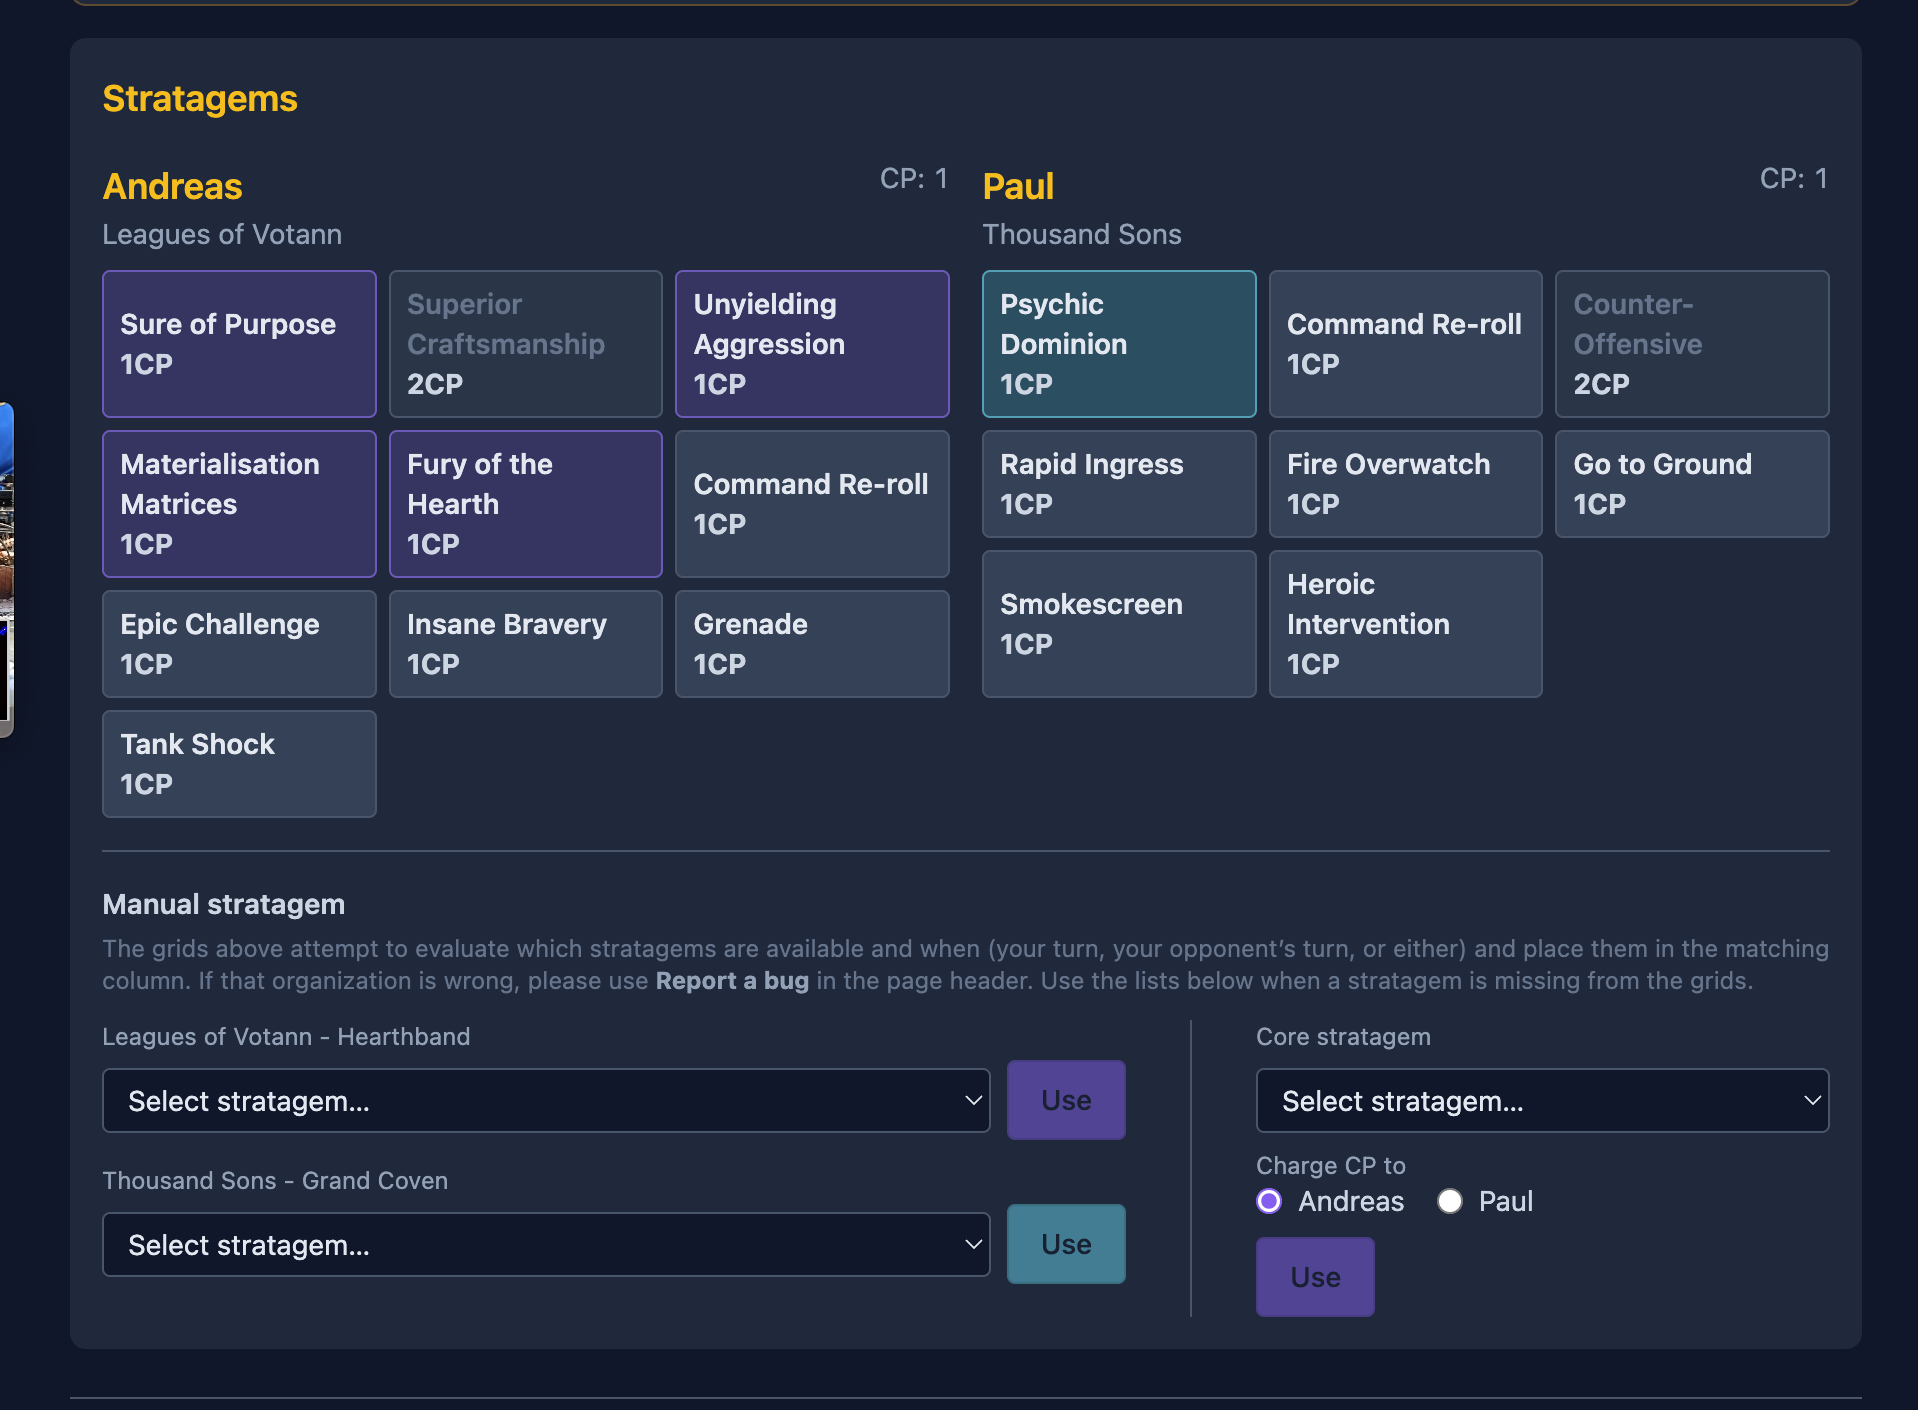Use the Fire Overwatch stratagem

click(x=1404, y=483)
